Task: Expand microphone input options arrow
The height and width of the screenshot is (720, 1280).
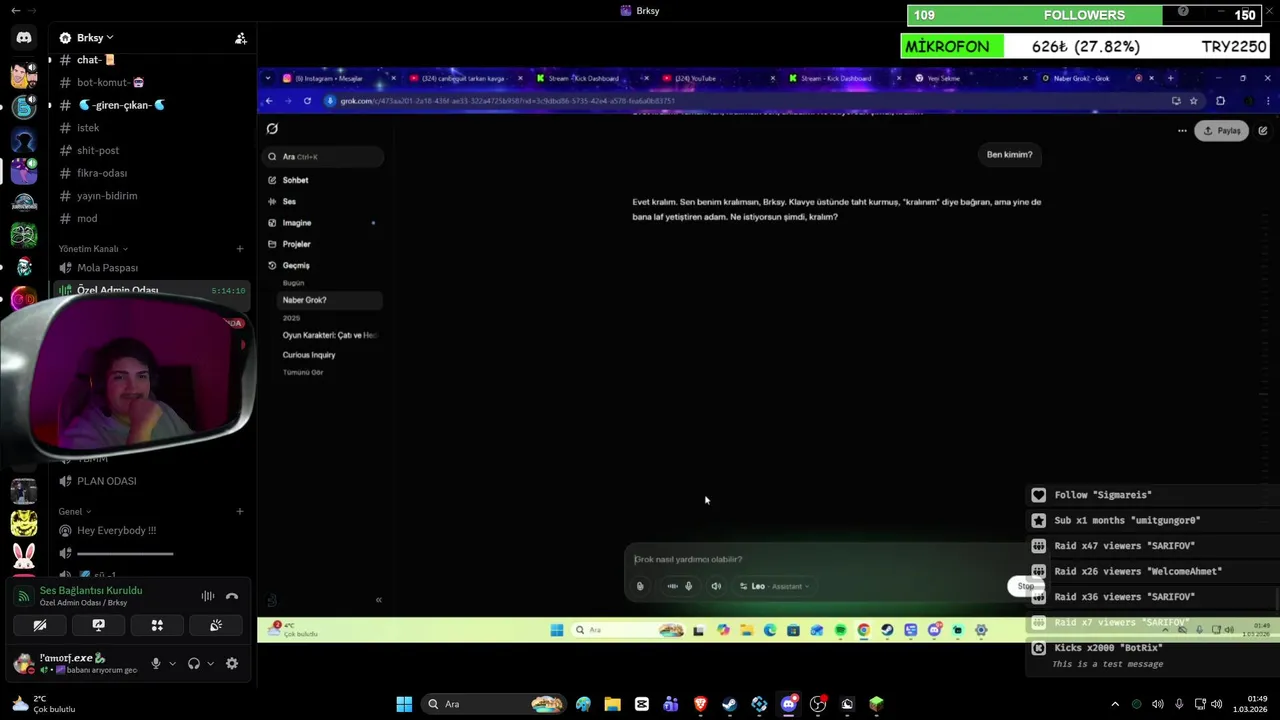Action: tap(172, 663)
